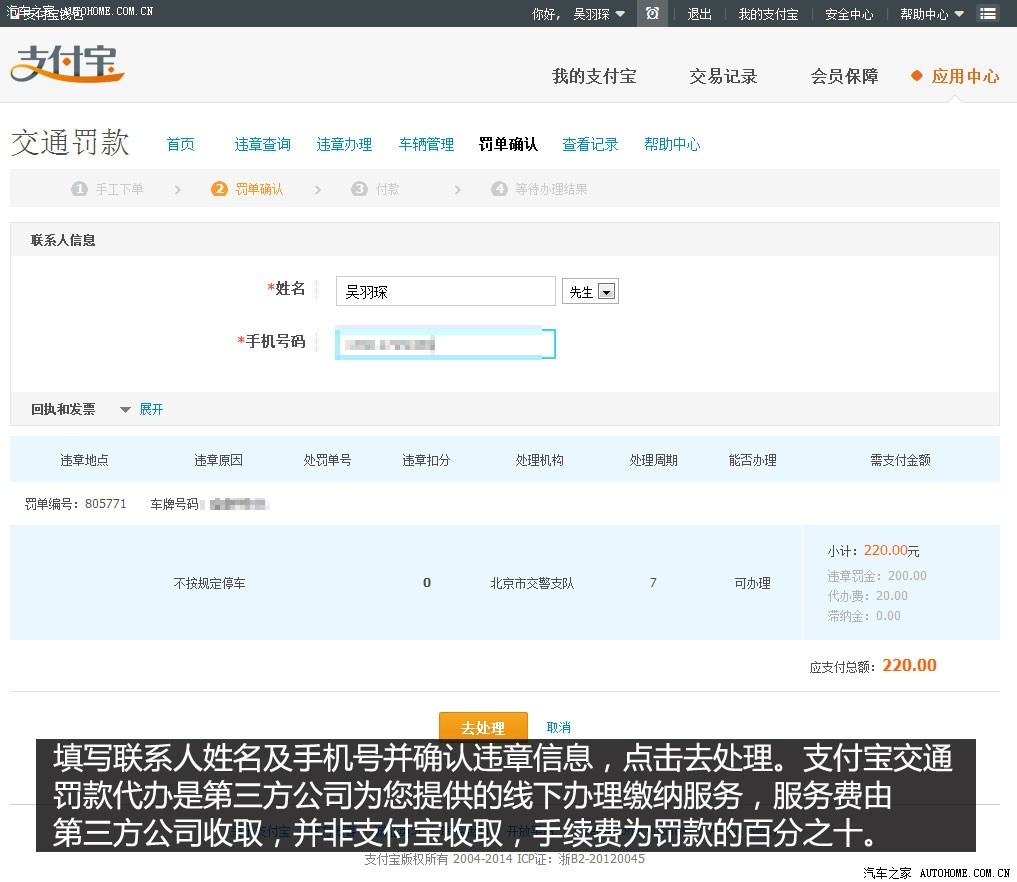Viewport: 1017px width, 882px height.
Task: Click the 处罚单号 column header
Action: click(328, 460)
